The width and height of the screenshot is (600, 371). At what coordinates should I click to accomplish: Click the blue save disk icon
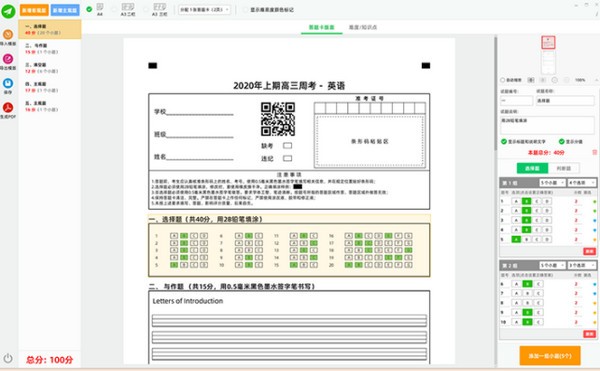pyautogui.click(x=8, y=83)
